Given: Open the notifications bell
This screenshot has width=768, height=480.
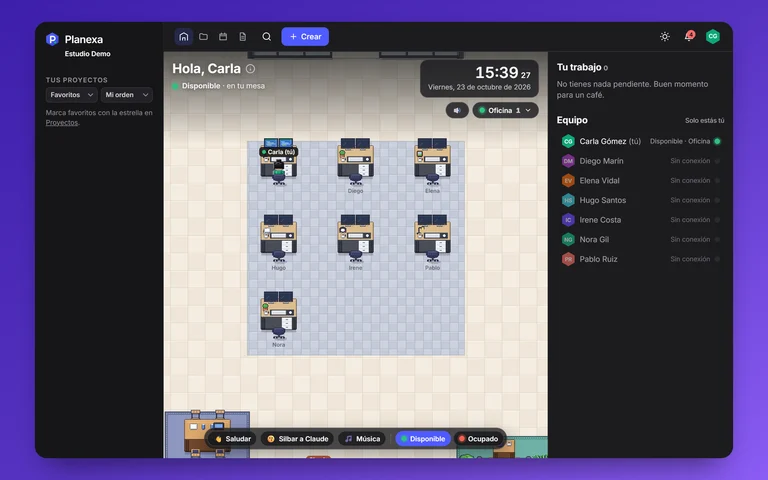Looking at the screenshot, I should pos(689,36).
